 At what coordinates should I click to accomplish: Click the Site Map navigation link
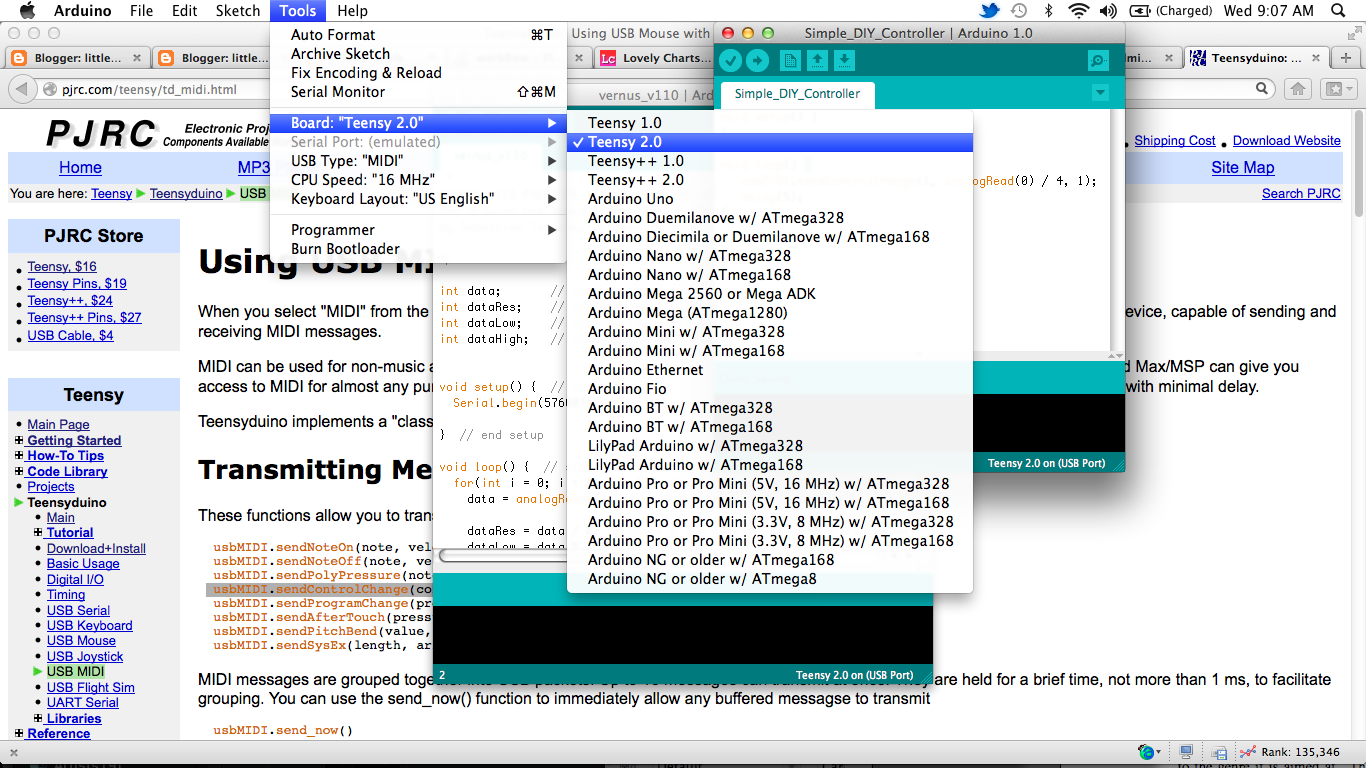[1243, 168]
